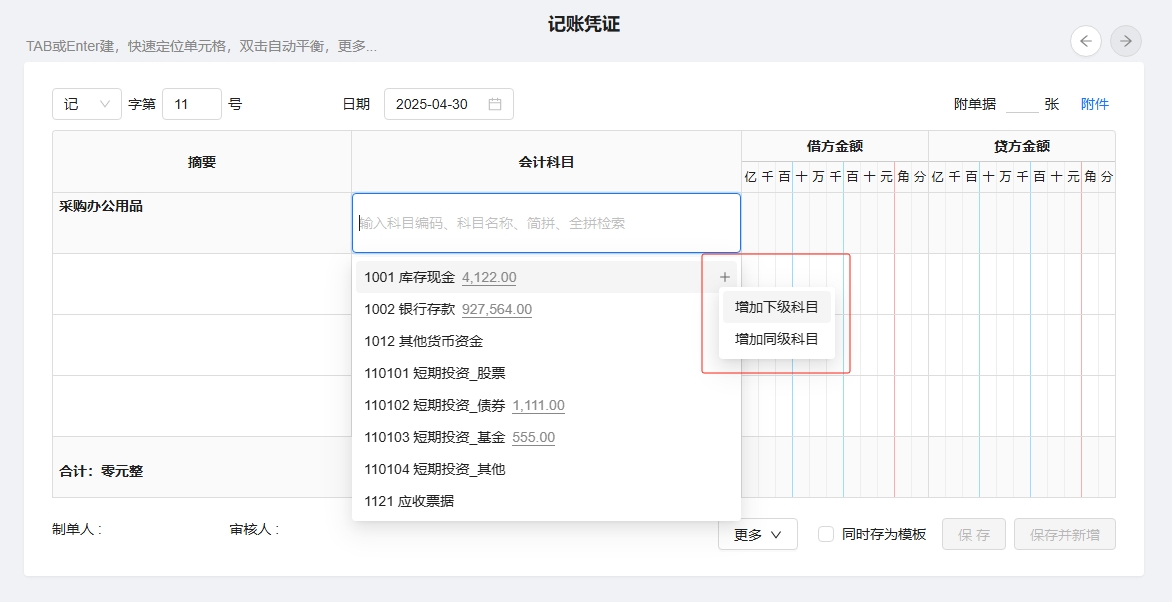Screen dimensions: 1172x602
Task: Click the plus icon beside 1001 库存现金
Action: click(x=725, y=277)
